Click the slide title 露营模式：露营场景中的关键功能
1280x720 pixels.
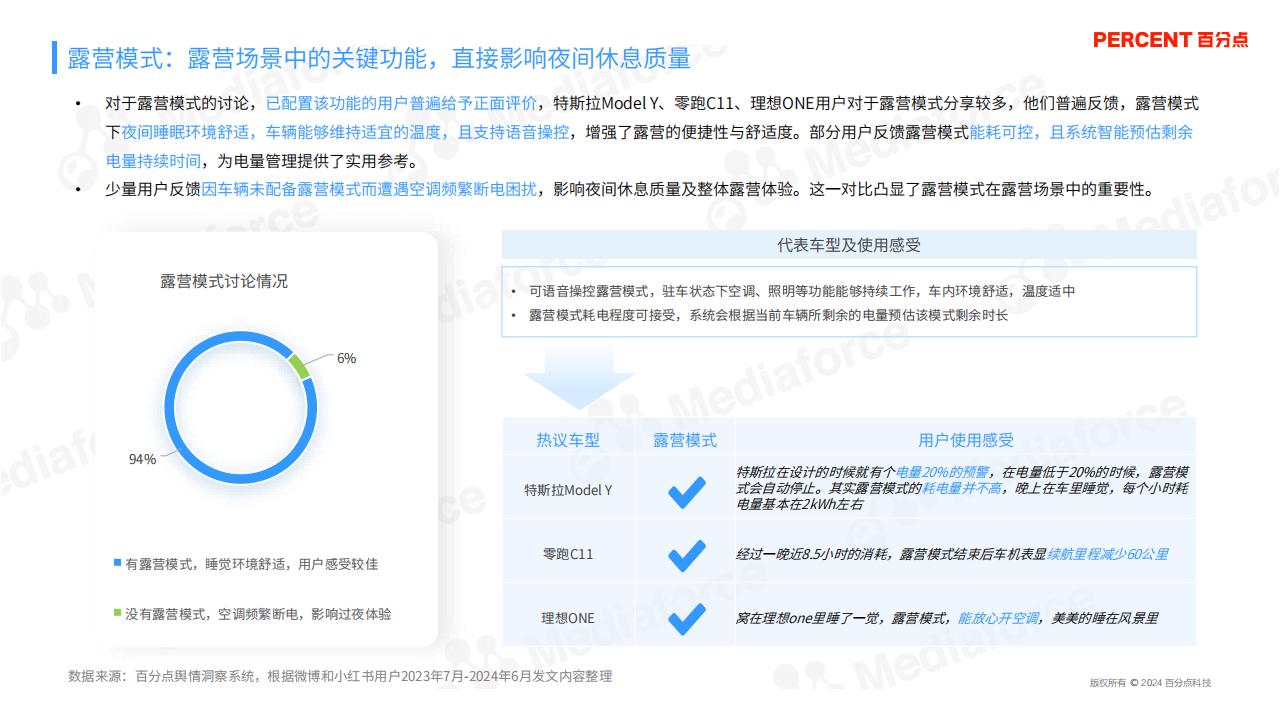tap(379, 58)
